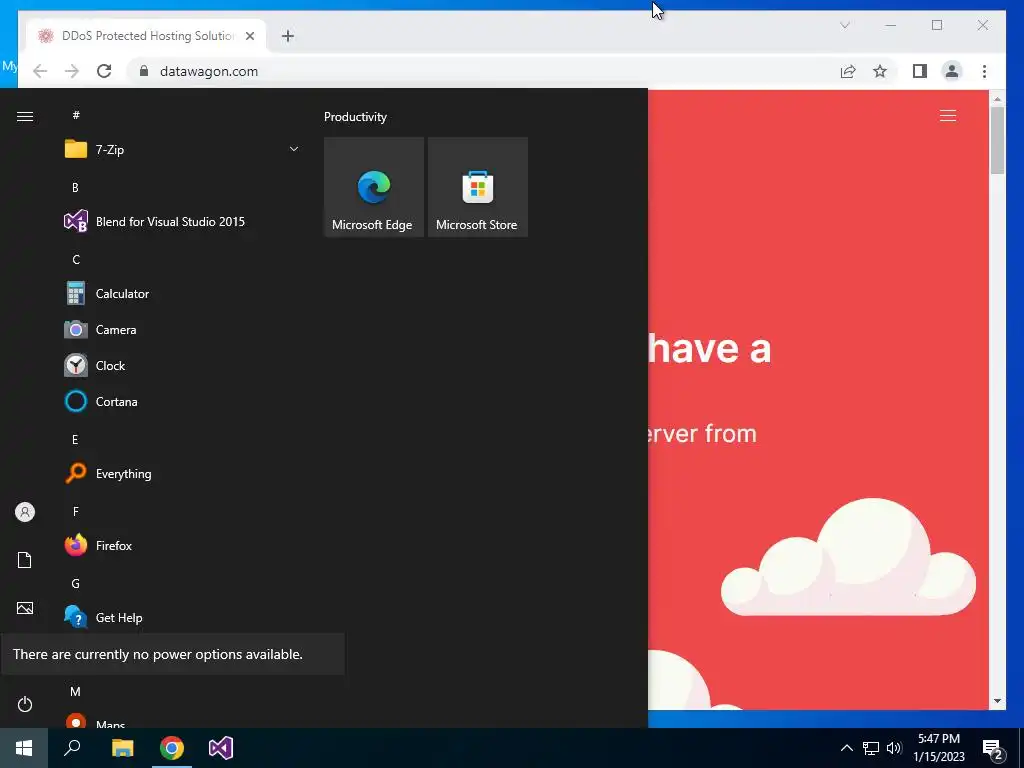Open the Chrome profile avatar
Screen dimensions: 1024x768
click(x=952, y=71)
